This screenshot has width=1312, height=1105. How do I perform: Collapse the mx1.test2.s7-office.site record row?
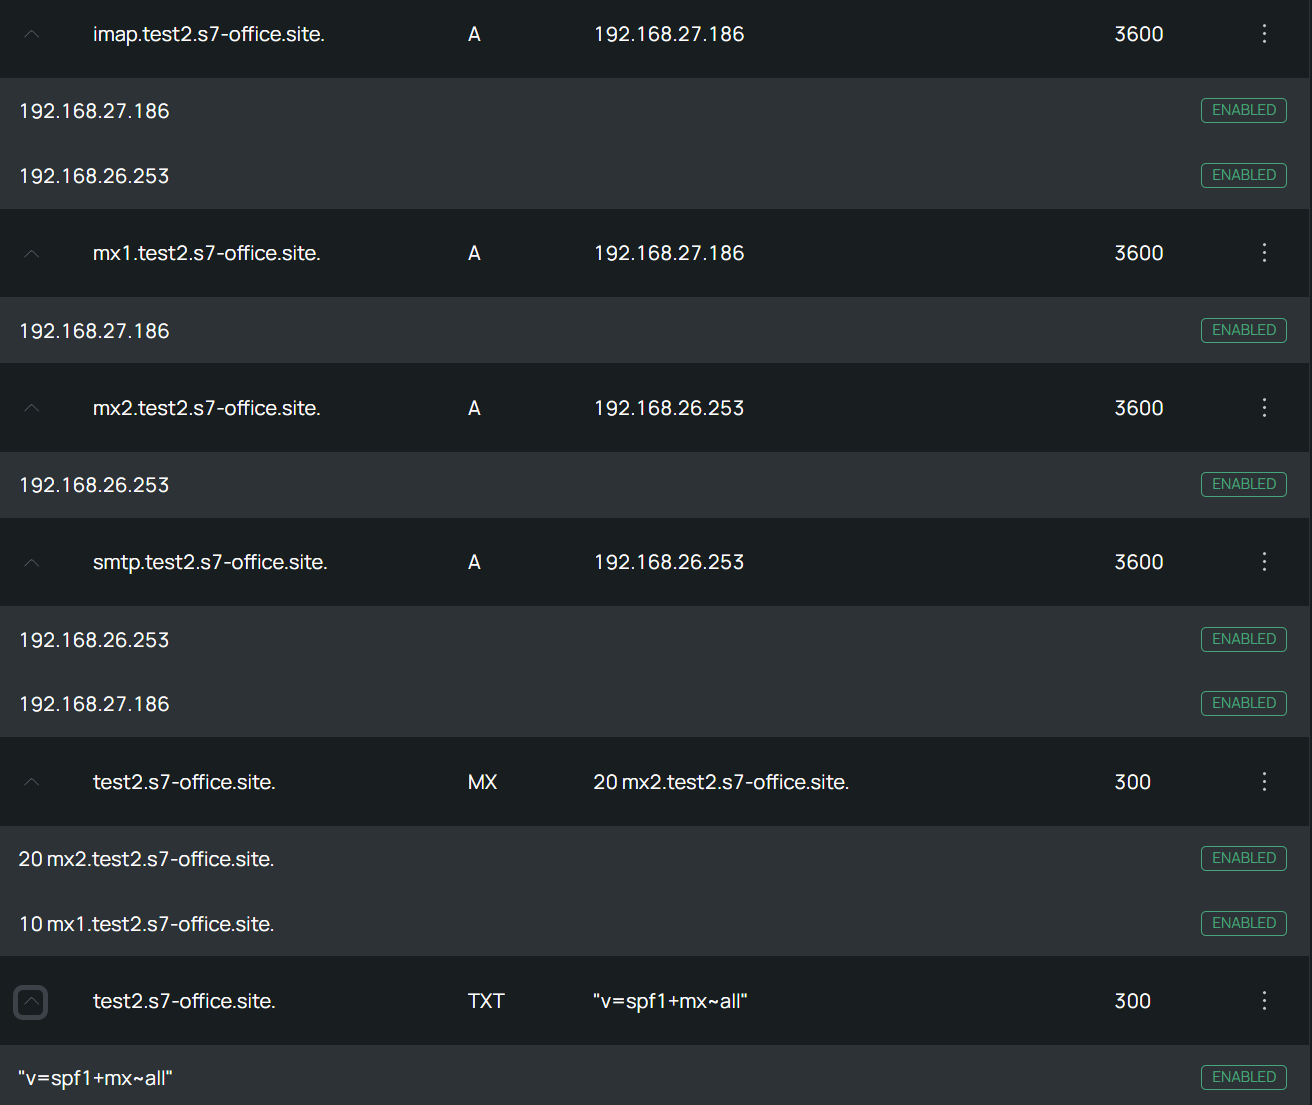(x=31, y=253)
